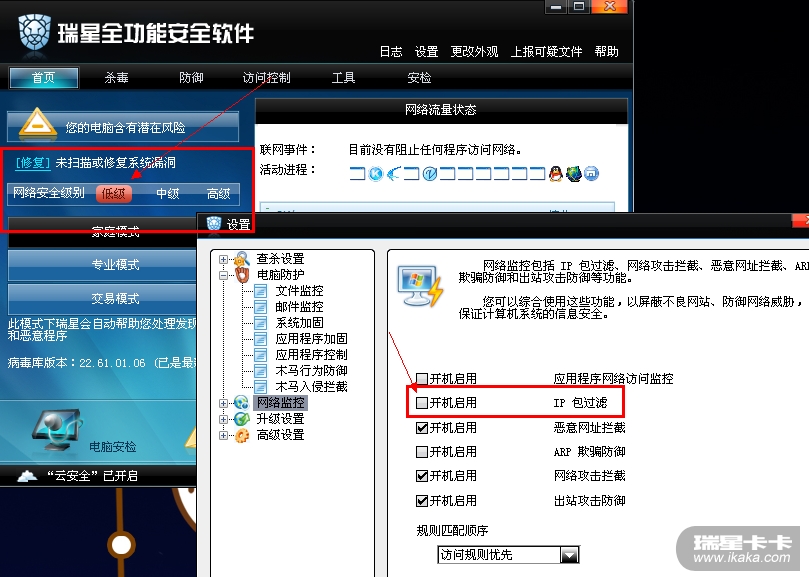Click 上报可疑文件 in the top menu
Screen dimensions: 809x577
(x=546, y=52)
